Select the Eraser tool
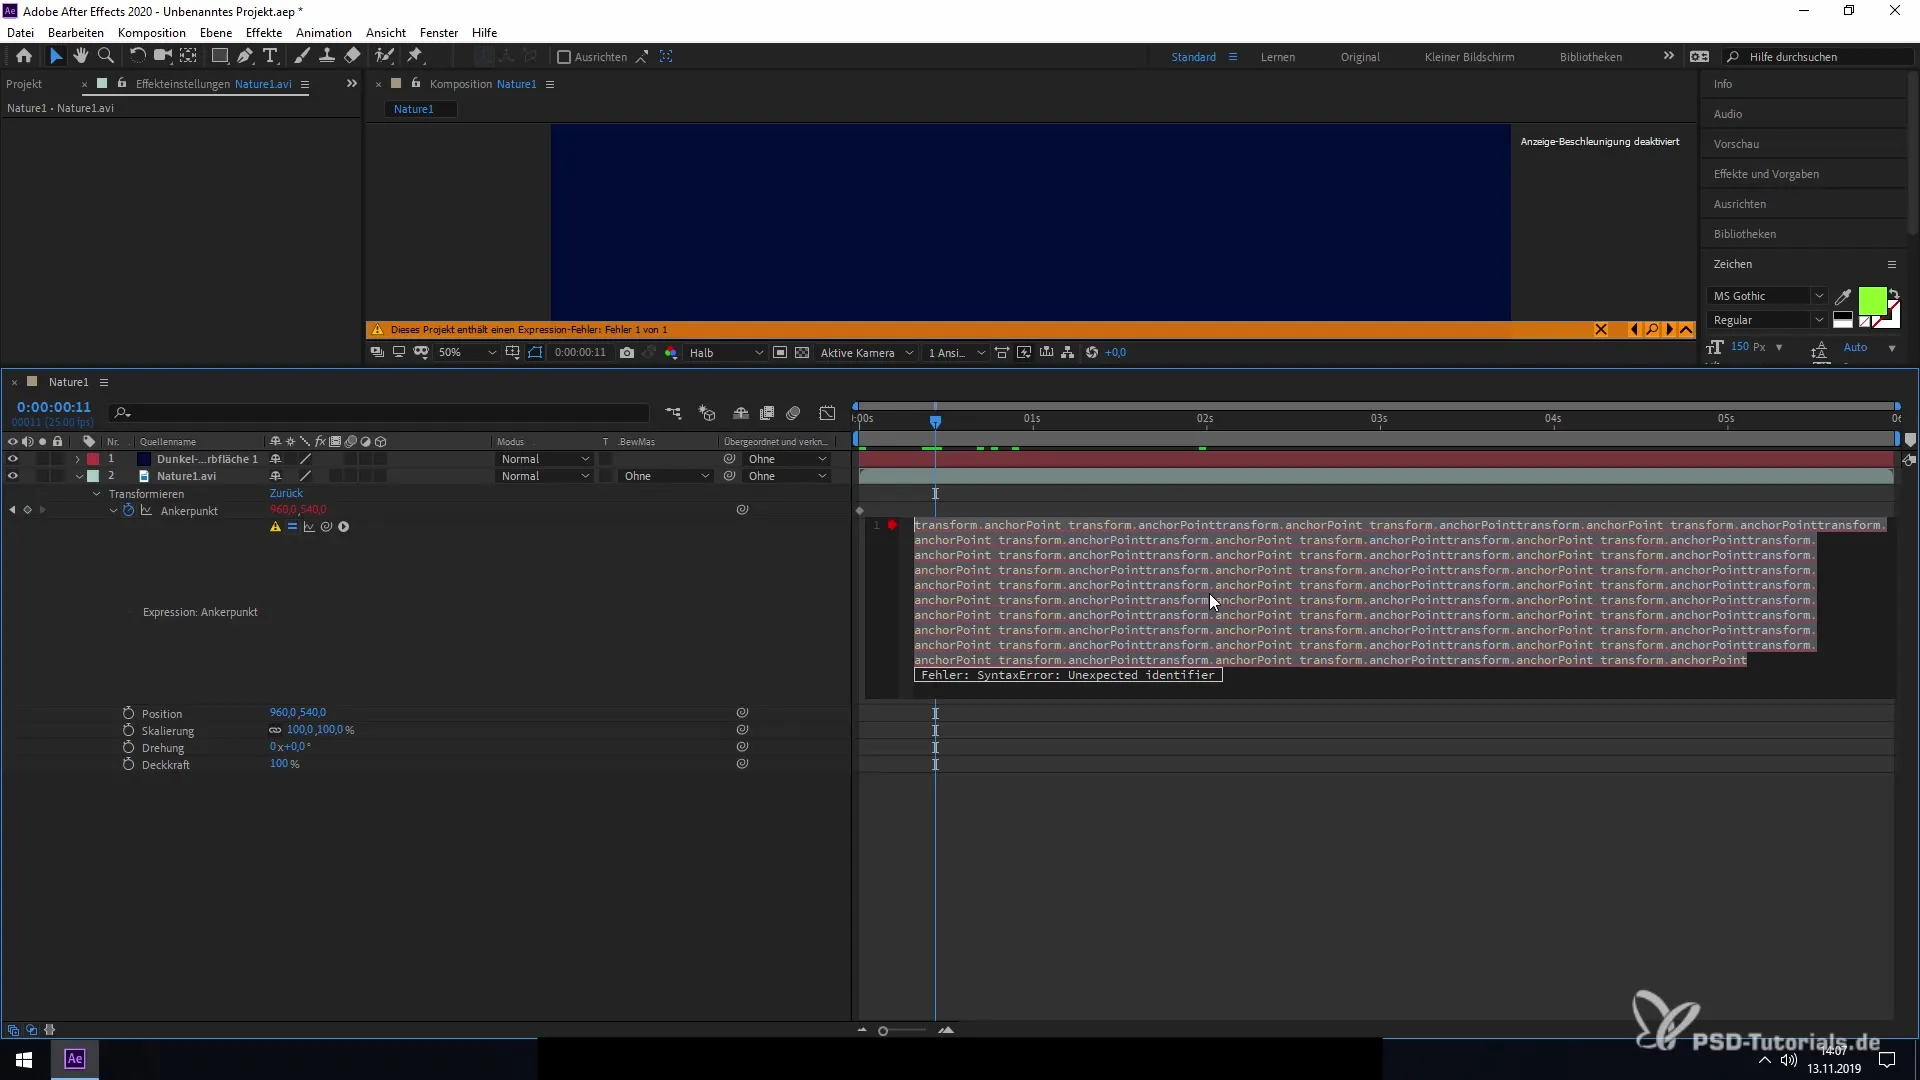 pyautogui.click(x=352, y=57)
